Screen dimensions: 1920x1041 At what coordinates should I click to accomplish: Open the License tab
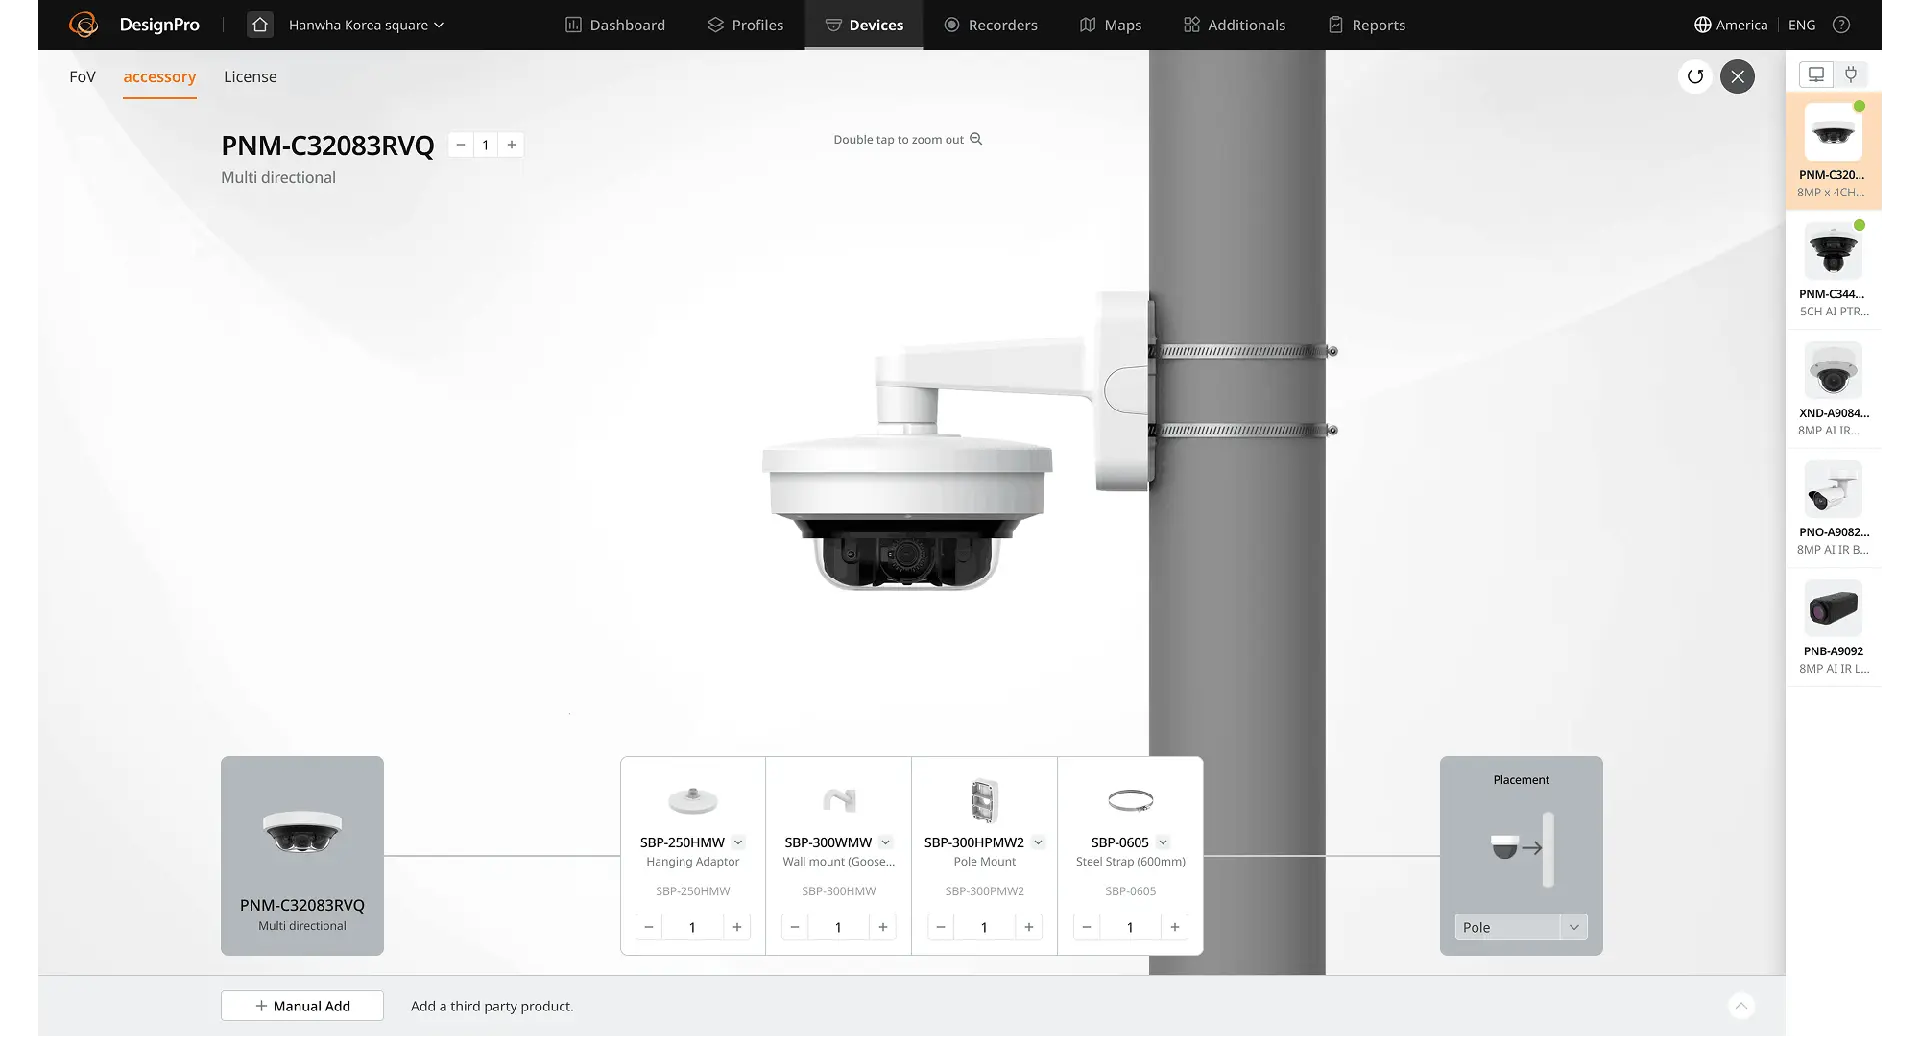(x=250, y=77)
